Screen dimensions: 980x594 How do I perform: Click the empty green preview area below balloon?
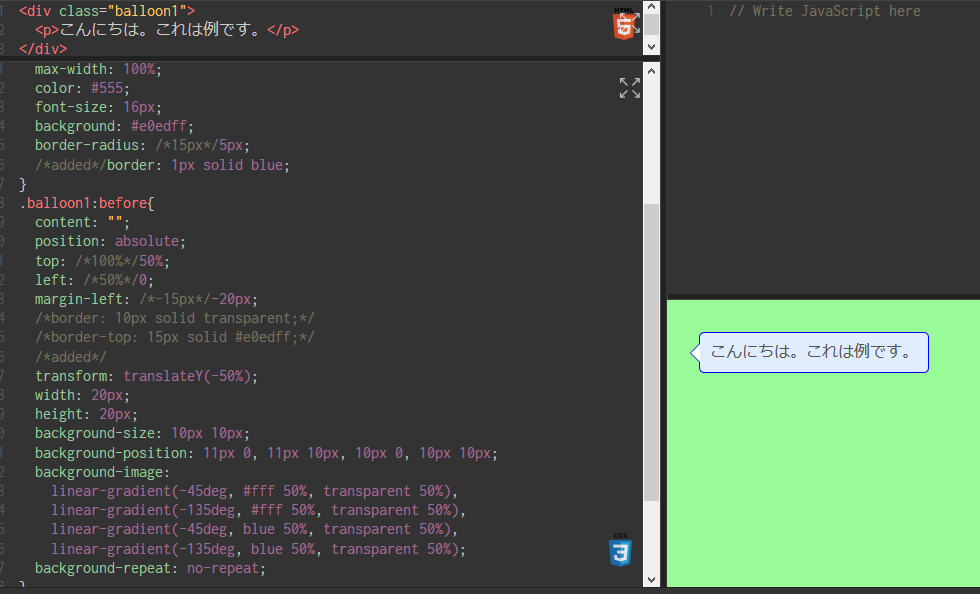pyautogui.click(x=822, y=480)
